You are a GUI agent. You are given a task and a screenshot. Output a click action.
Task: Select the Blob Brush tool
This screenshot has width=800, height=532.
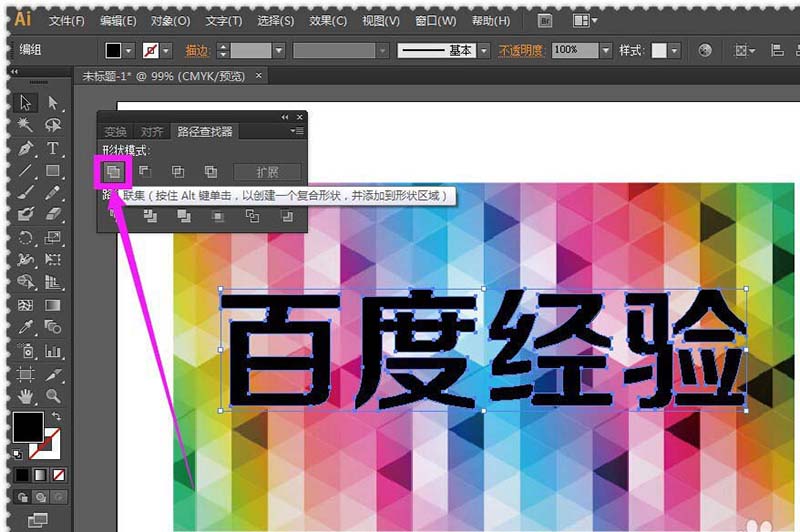click(25, 215)
